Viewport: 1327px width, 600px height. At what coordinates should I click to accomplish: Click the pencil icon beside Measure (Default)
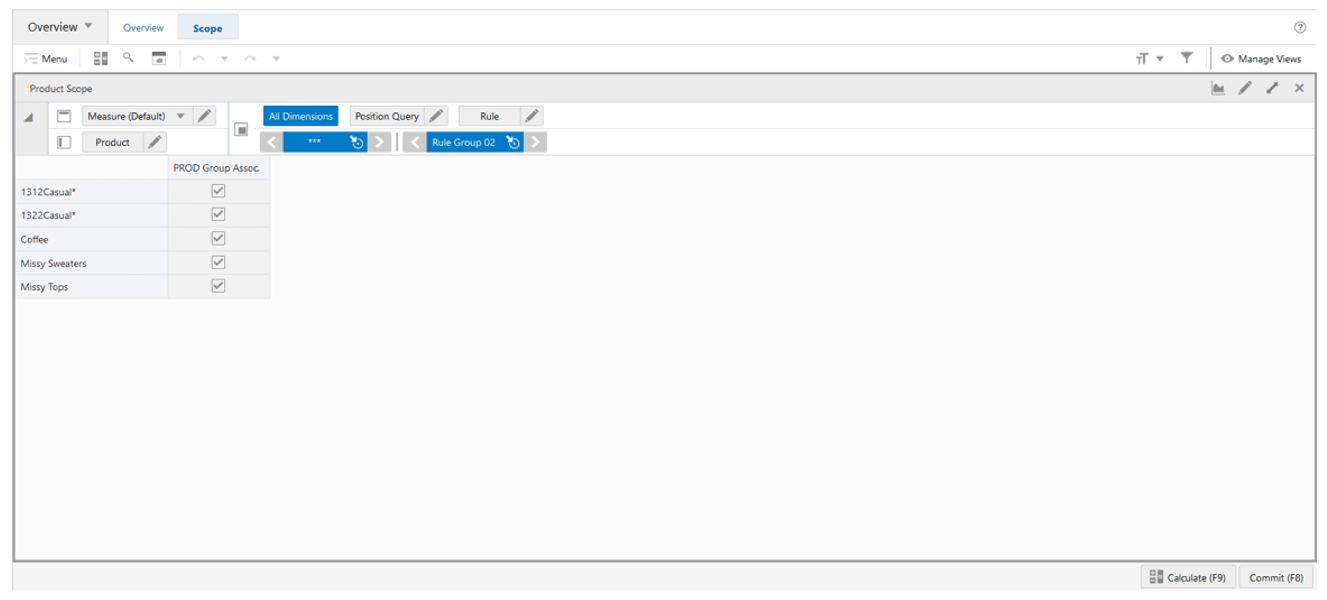point(205,115)
